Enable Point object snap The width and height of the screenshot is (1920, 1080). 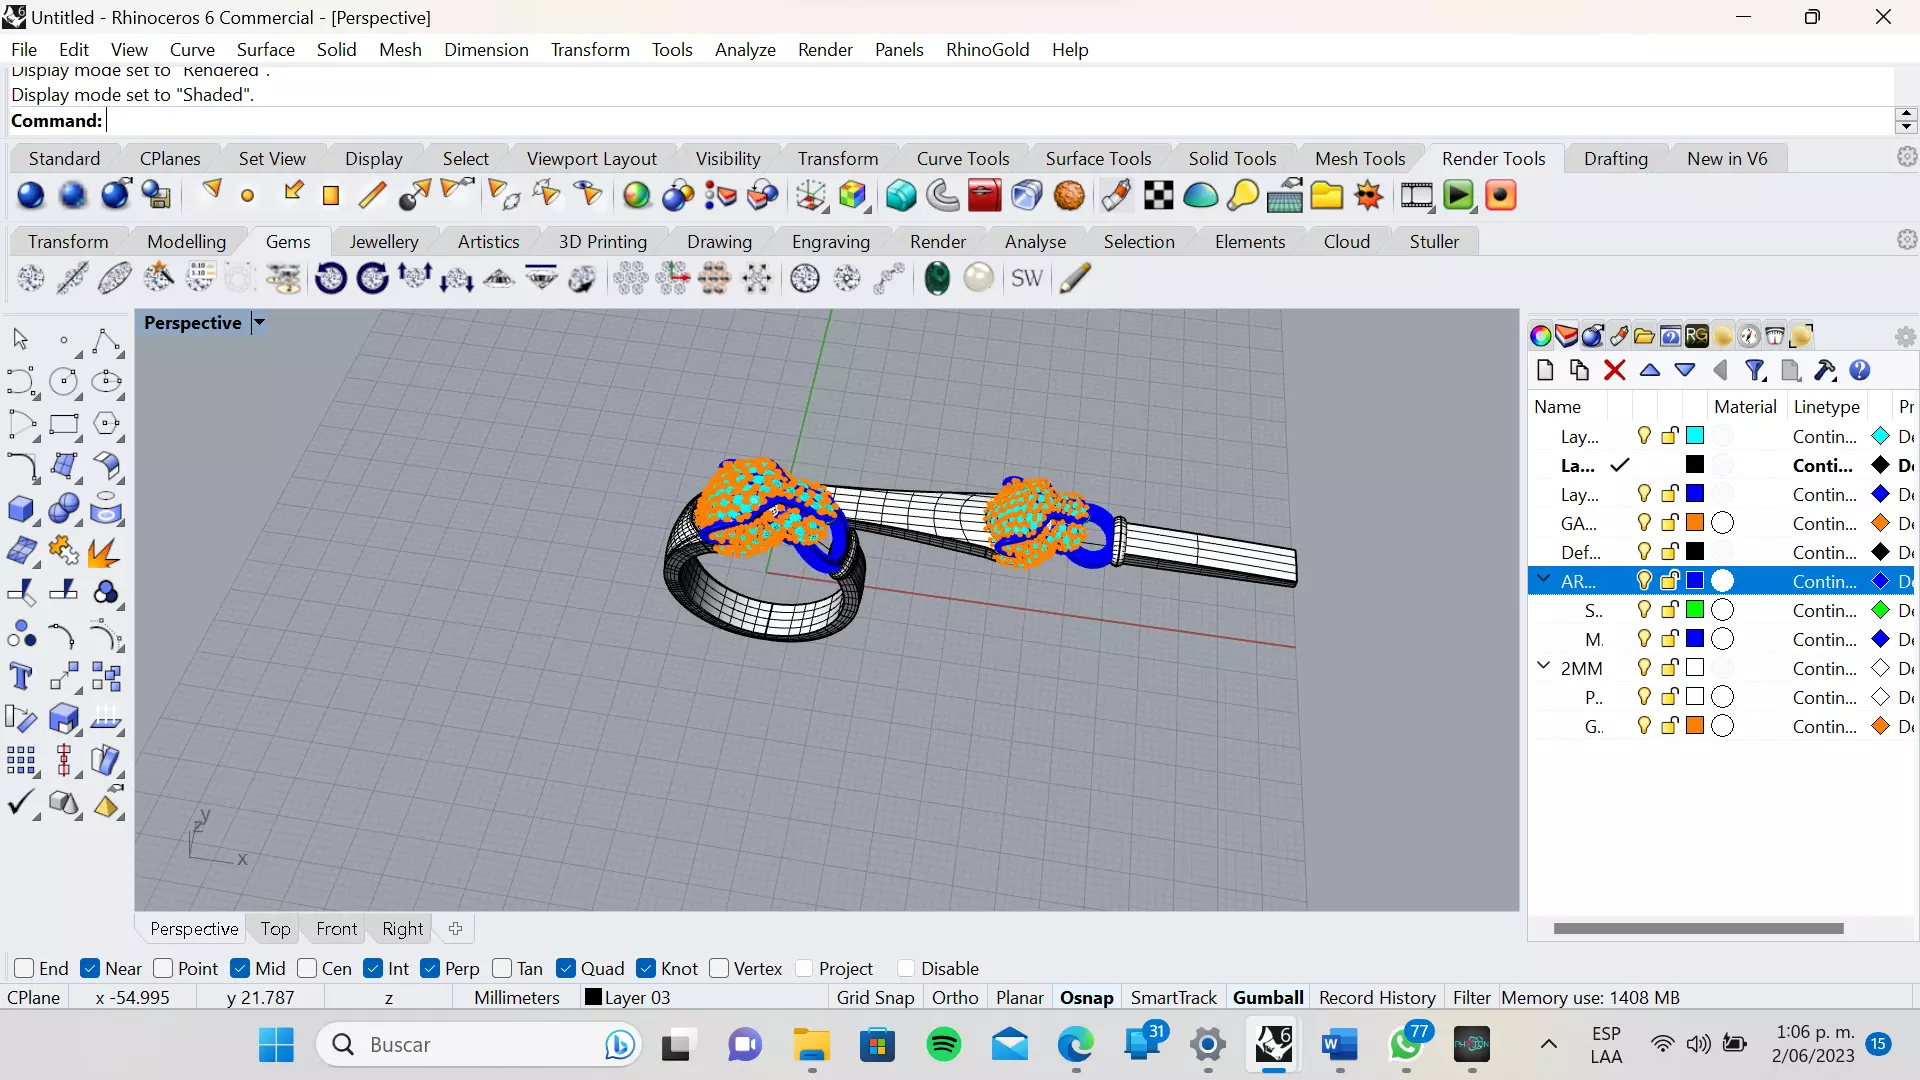[x=163, y=968]
